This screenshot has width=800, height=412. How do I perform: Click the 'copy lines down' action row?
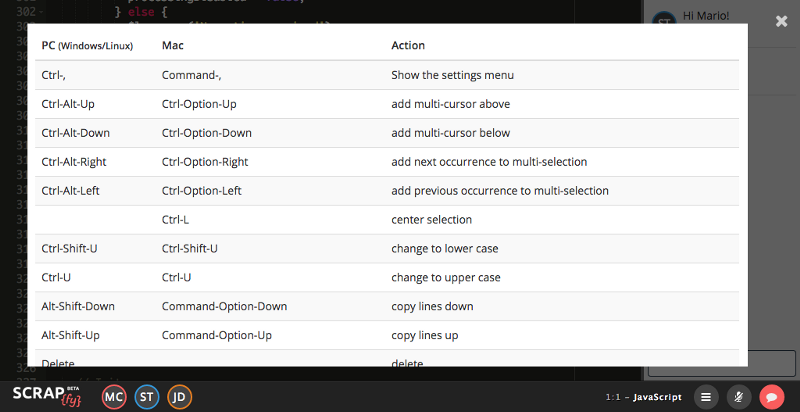point(432,306)
